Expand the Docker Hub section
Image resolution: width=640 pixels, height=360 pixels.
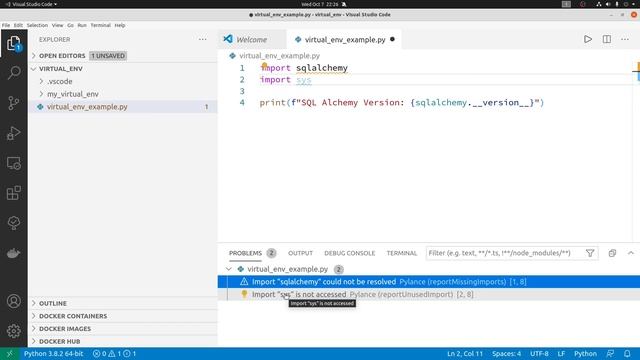[34, 341]
